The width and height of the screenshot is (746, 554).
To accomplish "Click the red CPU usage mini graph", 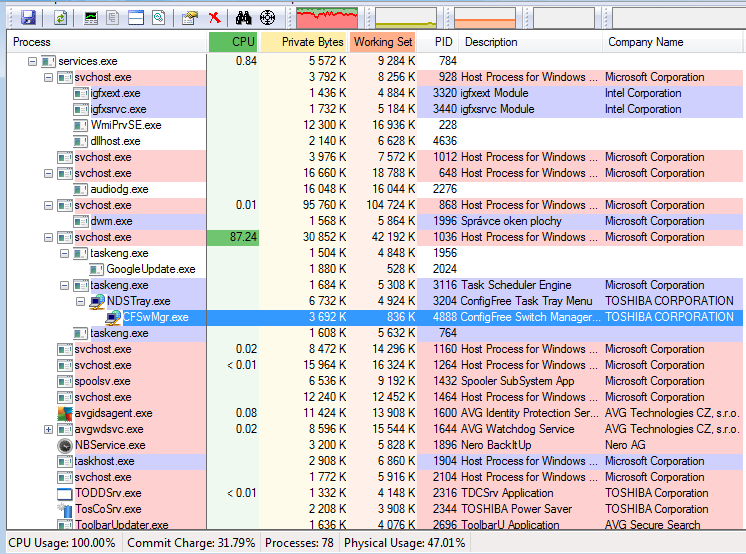I will (328, 17).
